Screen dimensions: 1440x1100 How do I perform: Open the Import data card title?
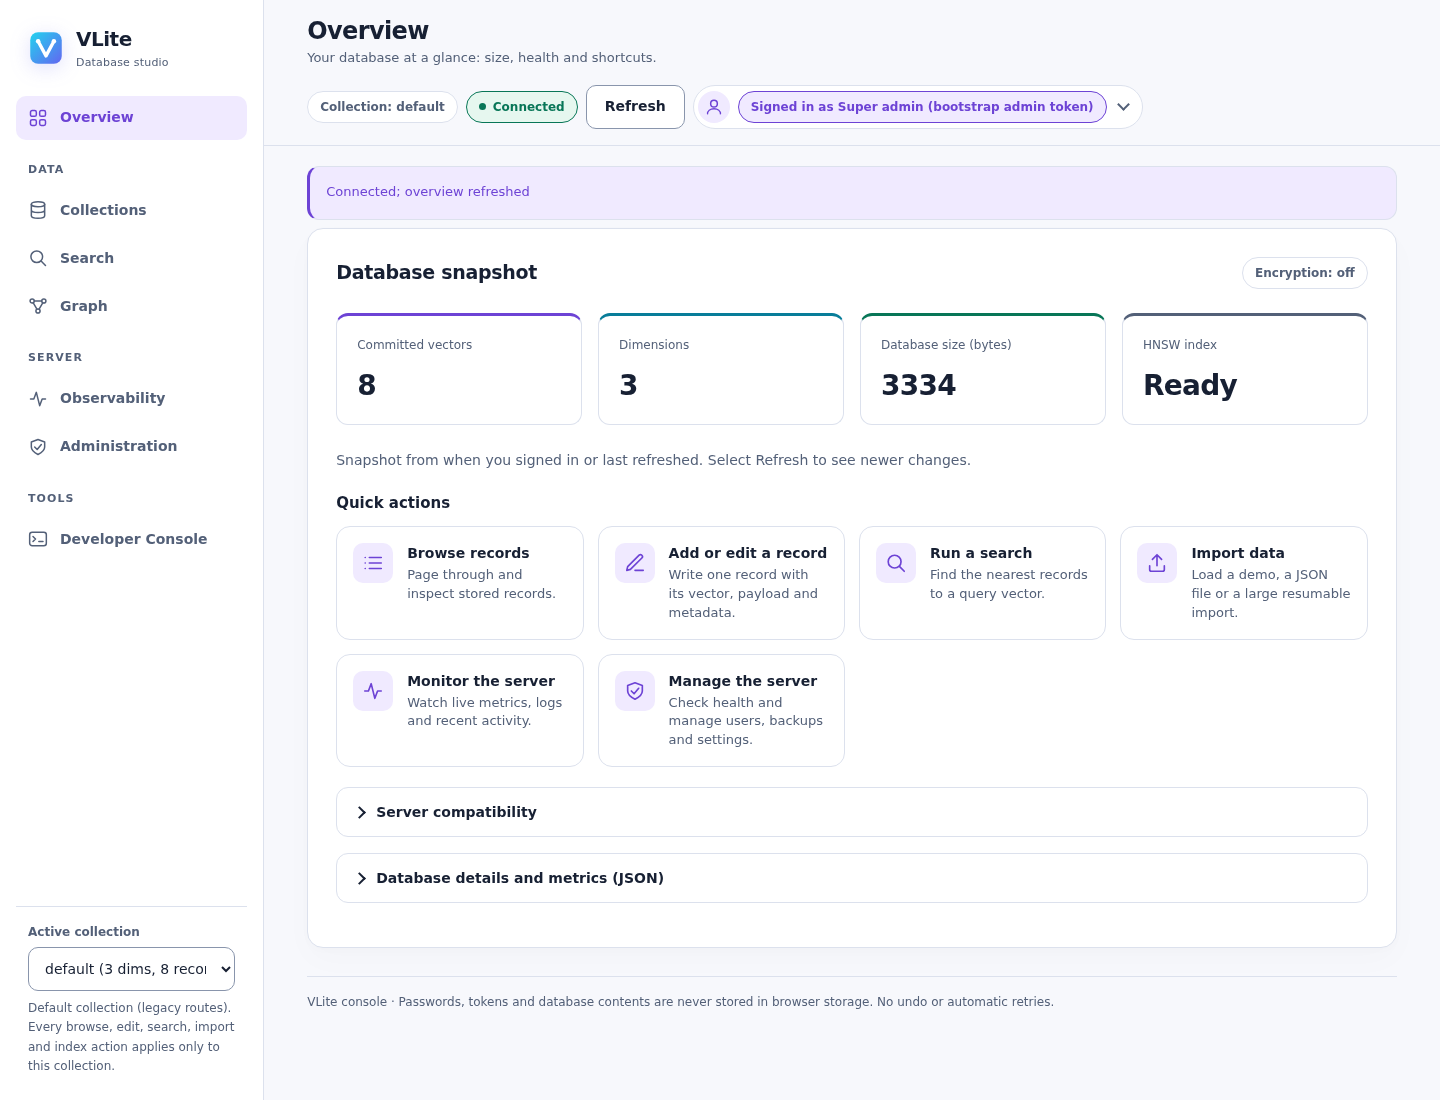[x=1238, y=553]
